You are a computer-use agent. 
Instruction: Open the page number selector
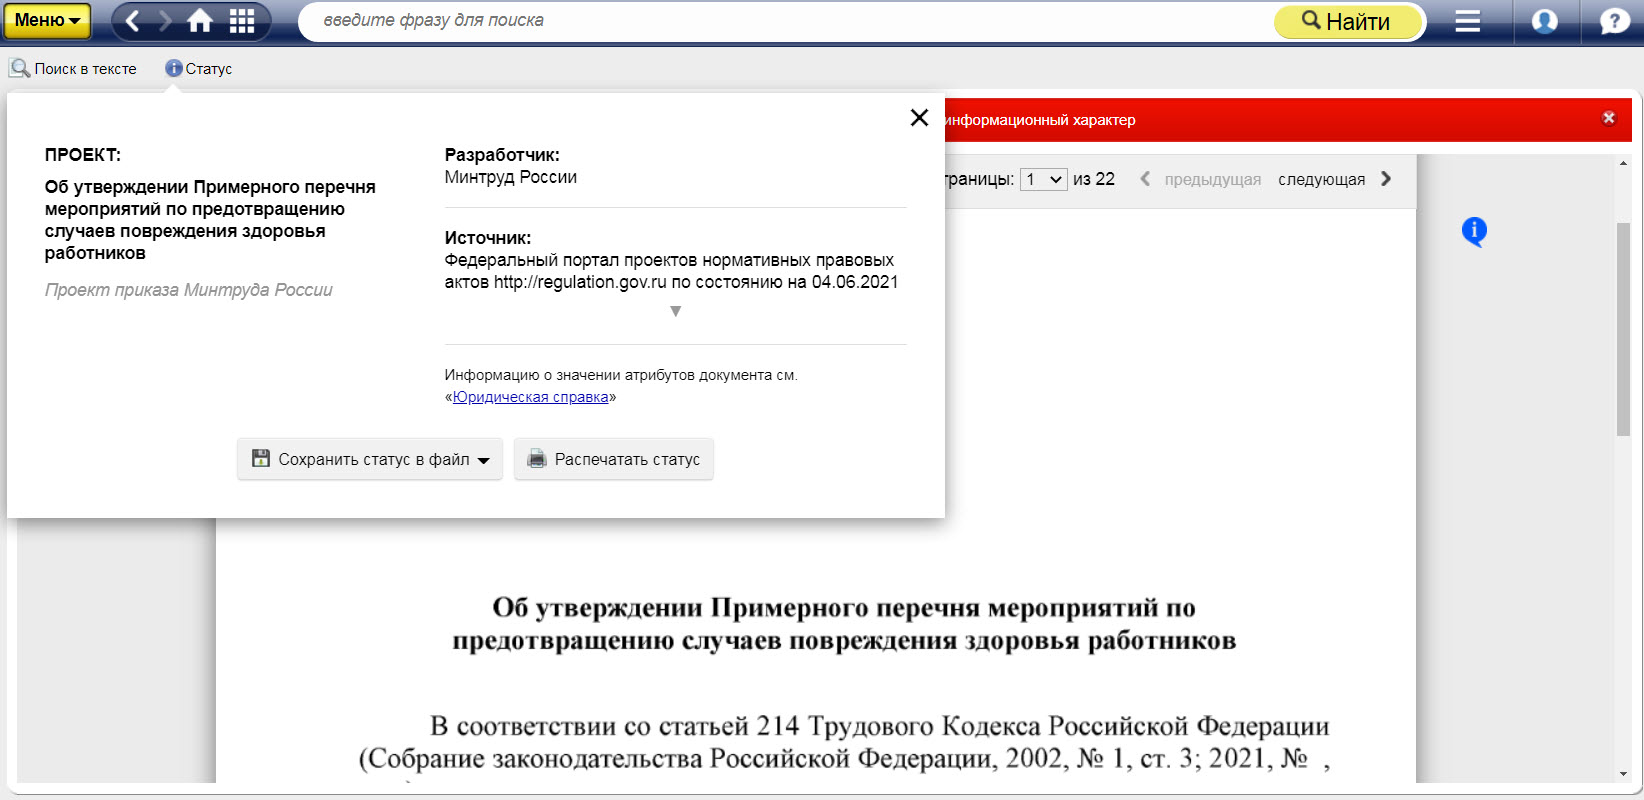pyautogui.click(x=1043, y=179)
